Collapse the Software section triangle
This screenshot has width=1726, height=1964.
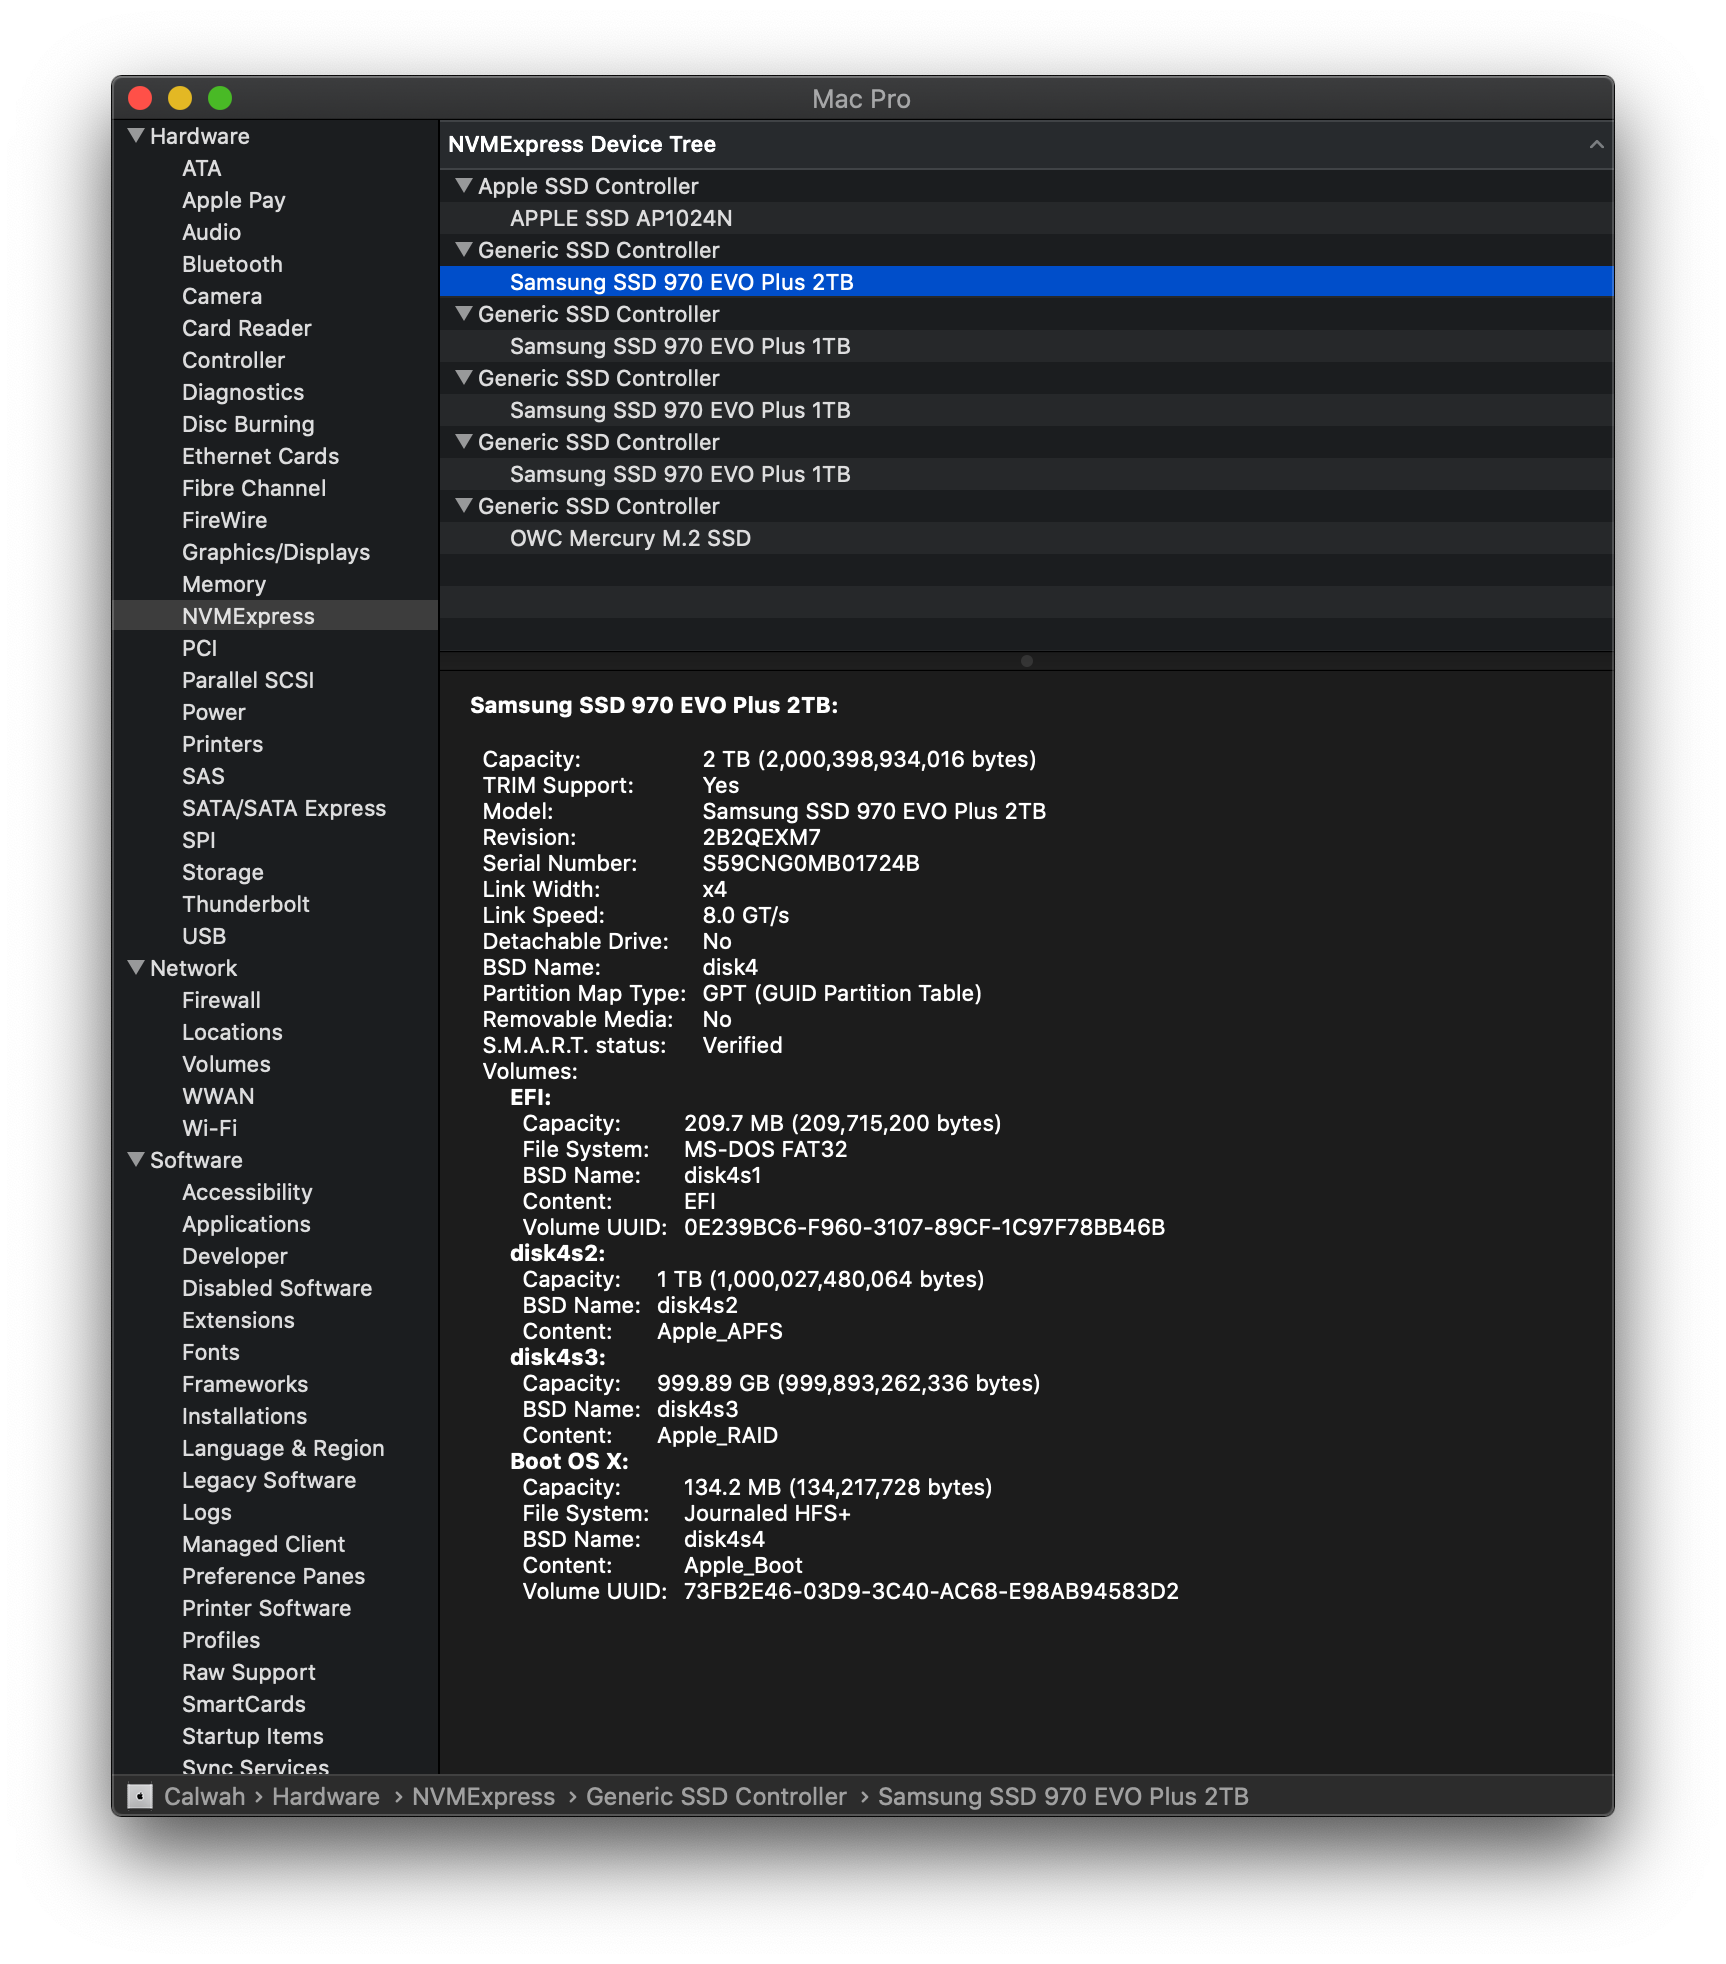tap(137, 1160)
